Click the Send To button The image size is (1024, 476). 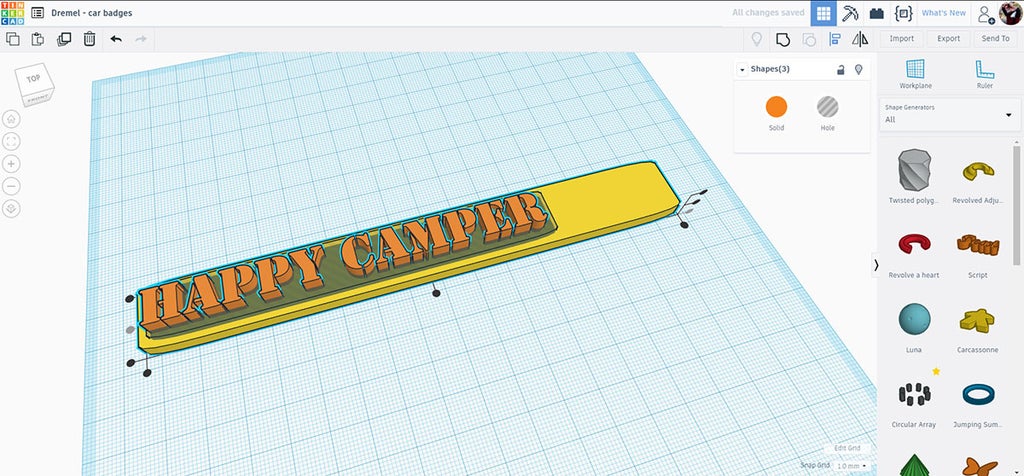995,39
